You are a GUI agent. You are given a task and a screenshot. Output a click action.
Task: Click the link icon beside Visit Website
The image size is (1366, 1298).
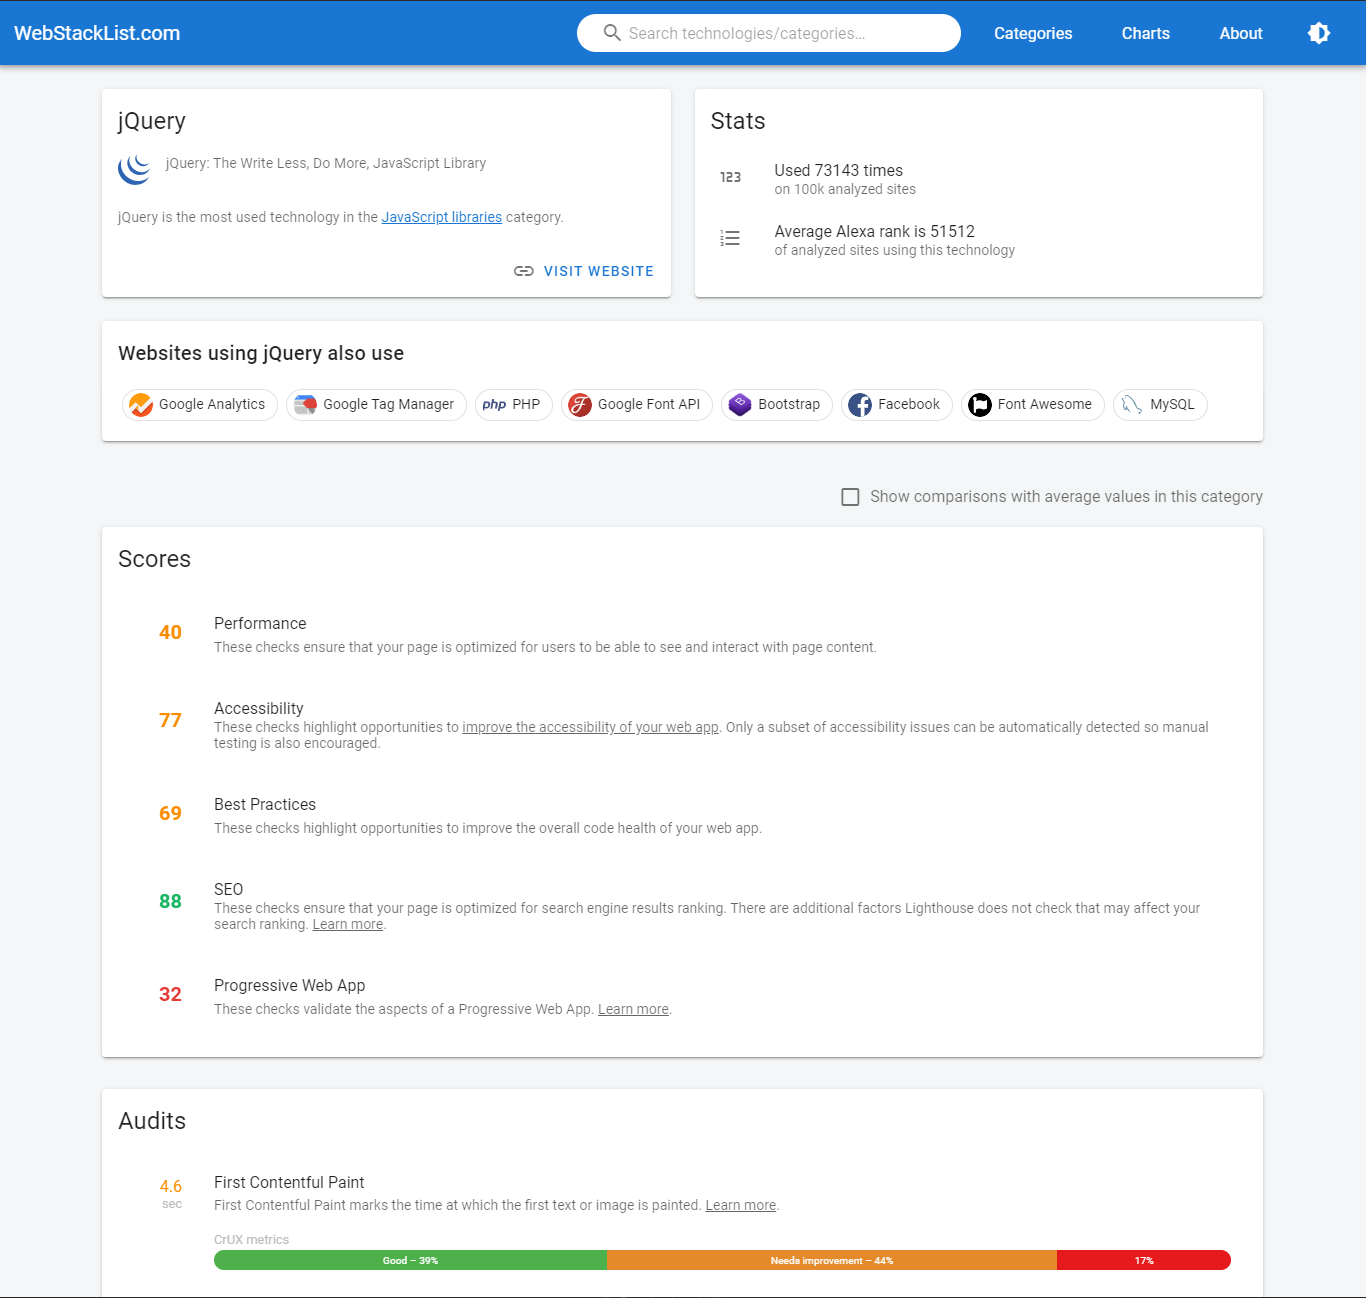coord(524,271)
